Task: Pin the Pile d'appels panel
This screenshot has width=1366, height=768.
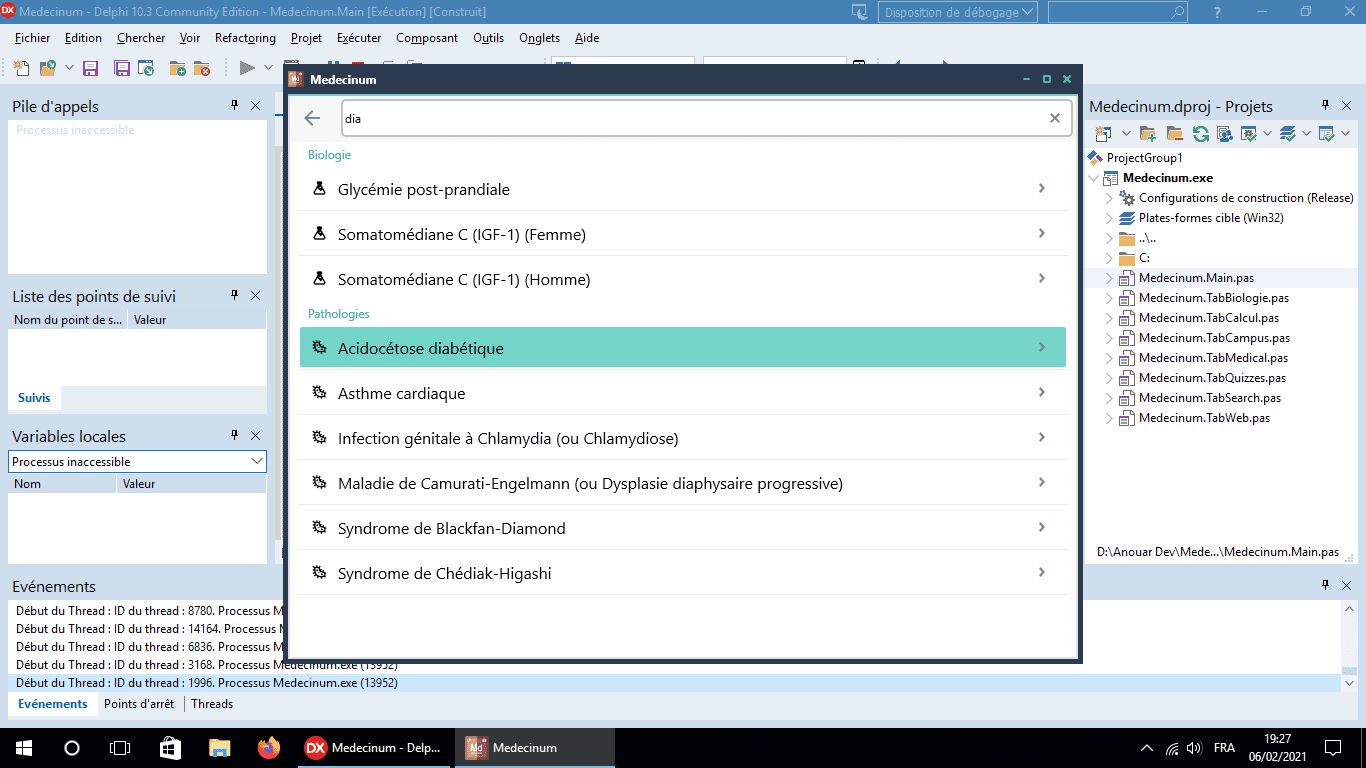Action: tap(235, 105)
